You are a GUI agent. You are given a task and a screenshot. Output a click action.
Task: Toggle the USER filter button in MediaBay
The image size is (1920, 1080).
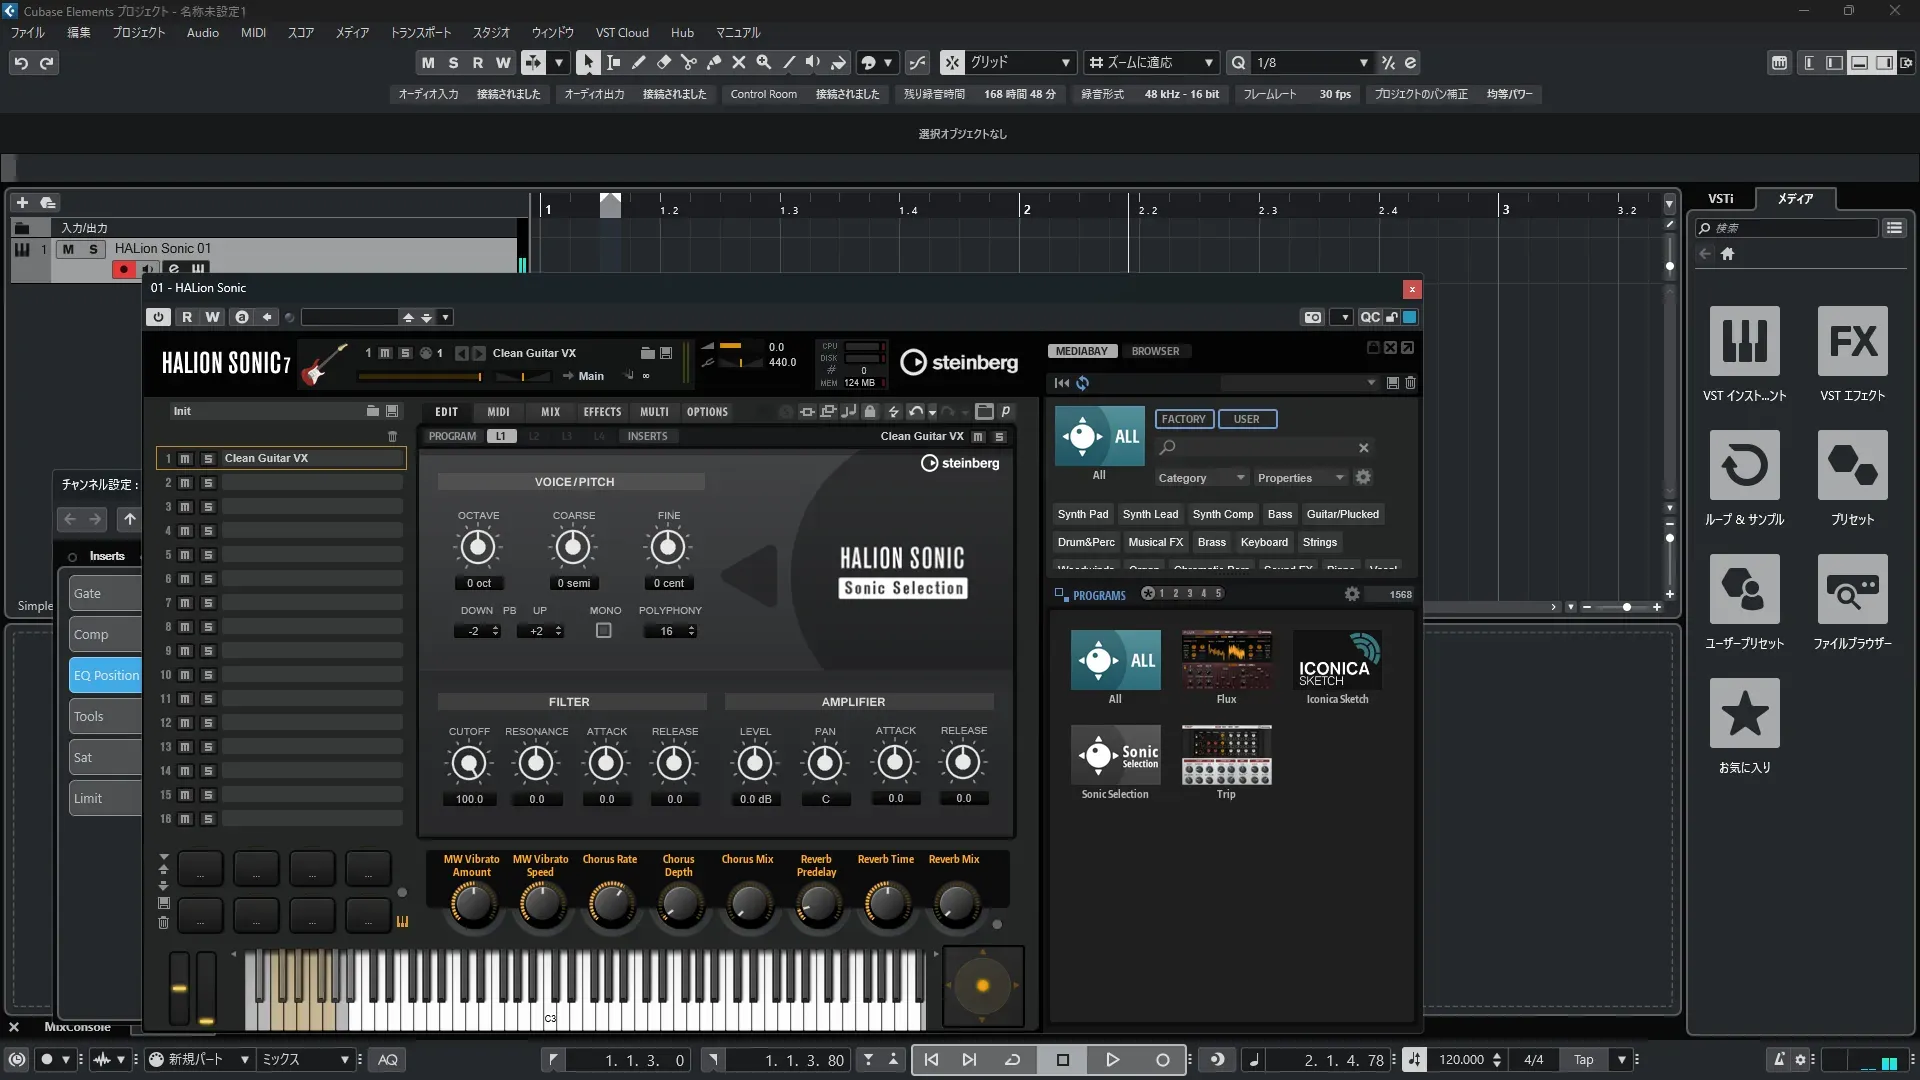(1246, 419)
